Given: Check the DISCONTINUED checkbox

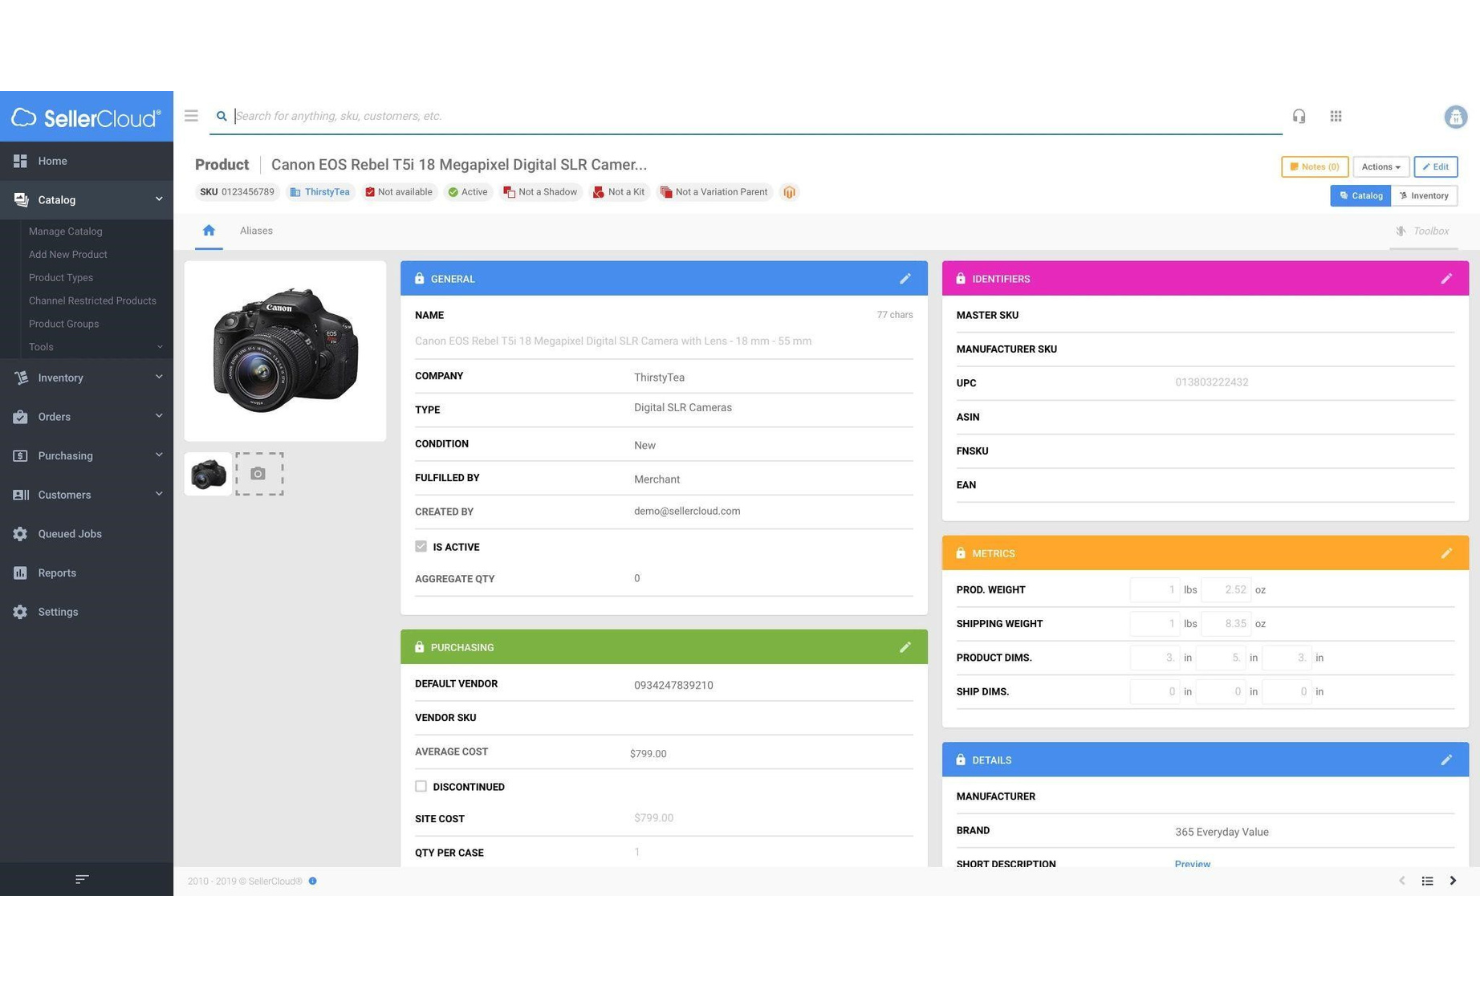Looking at the screenshot, I should coord(421,787).
